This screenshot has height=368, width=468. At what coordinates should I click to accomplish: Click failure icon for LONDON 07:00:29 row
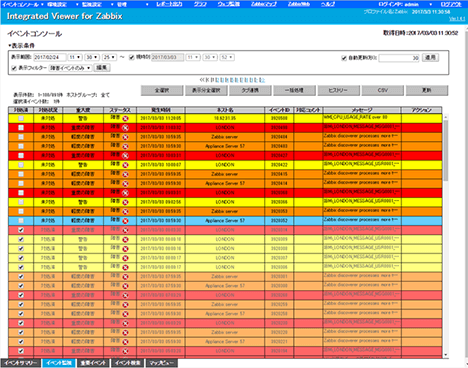[125, 296]
